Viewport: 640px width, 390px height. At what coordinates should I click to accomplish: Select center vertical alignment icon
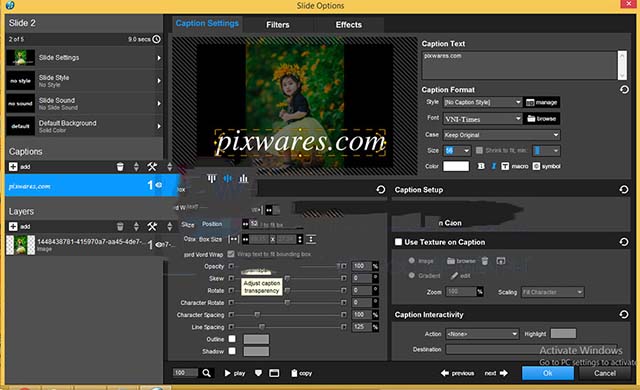228,178
